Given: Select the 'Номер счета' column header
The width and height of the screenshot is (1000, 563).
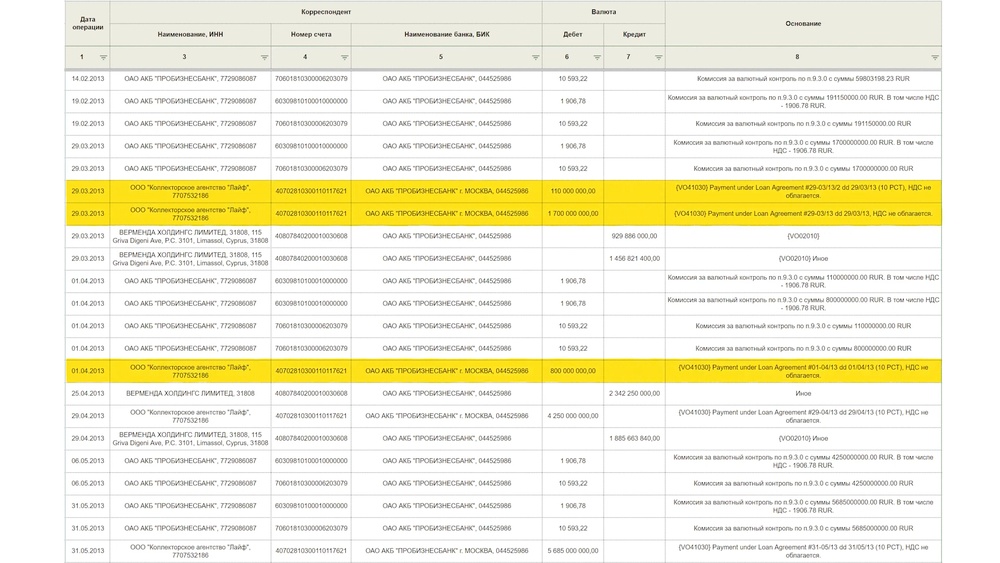Looking at the screenshot, I should [311, 34].
